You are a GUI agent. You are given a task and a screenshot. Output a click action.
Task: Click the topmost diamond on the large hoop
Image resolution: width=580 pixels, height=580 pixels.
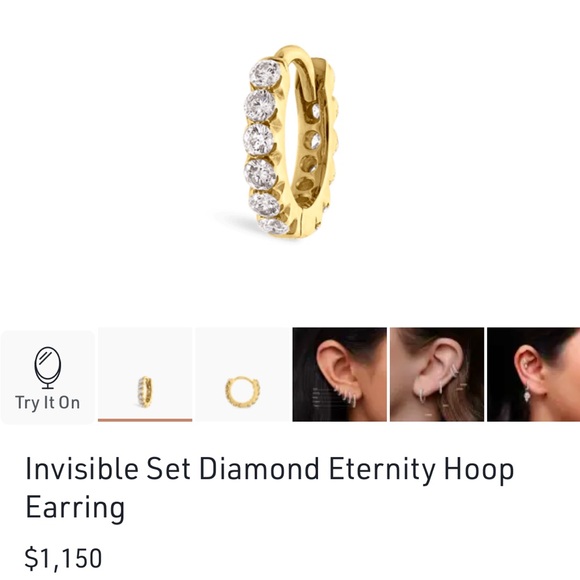click(266, 74)
